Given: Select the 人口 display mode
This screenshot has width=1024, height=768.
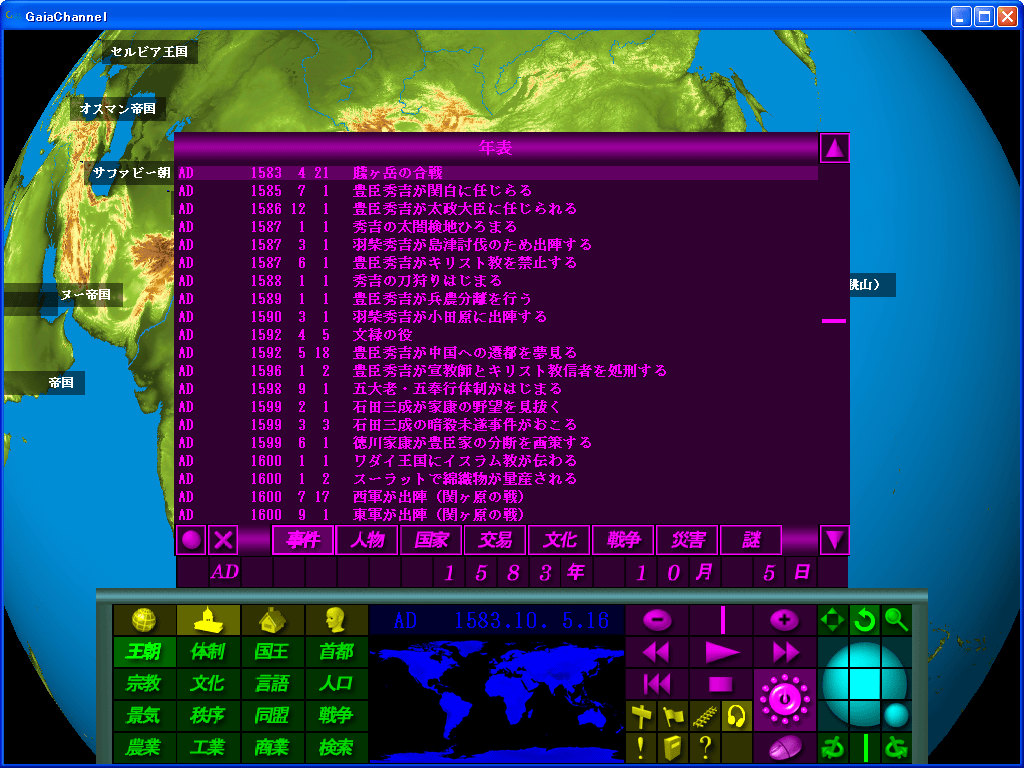Looking at the screenshot, I should click(336, 684).
